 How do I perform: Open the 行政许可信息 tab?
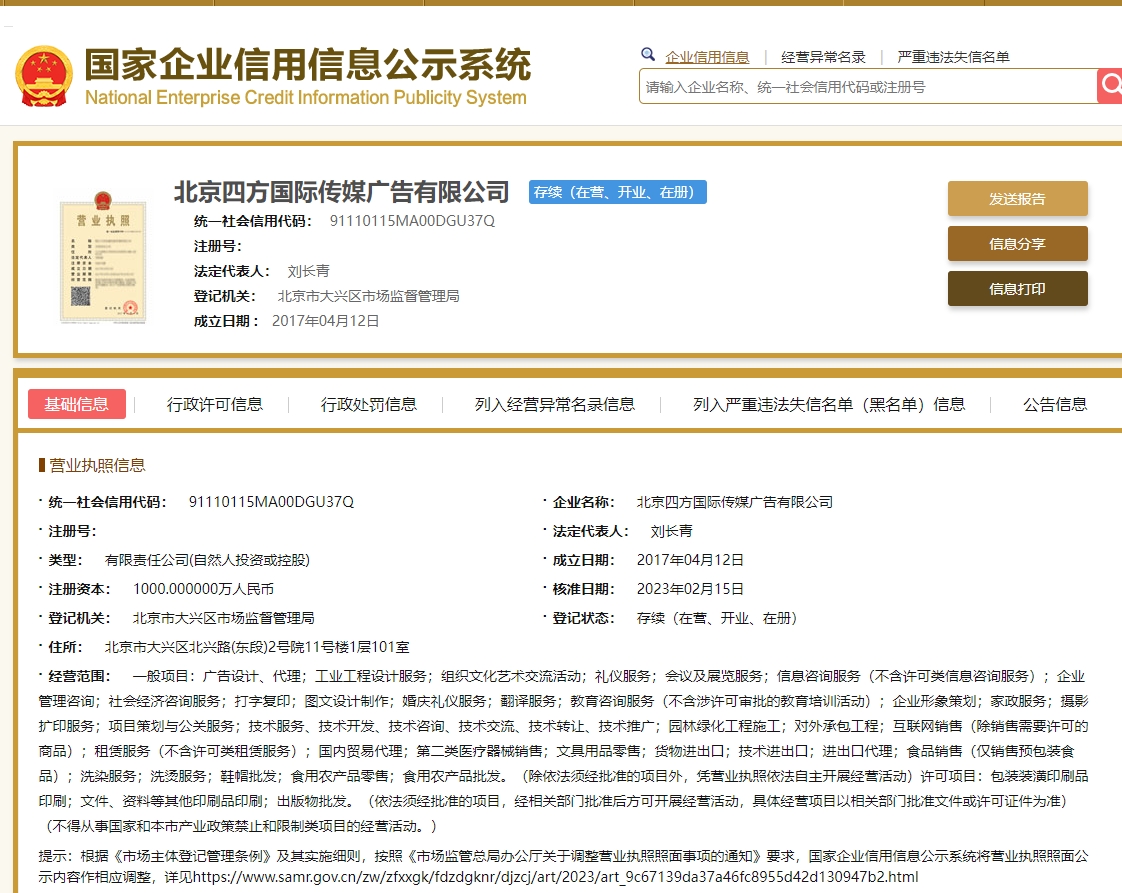coord(215,405)
